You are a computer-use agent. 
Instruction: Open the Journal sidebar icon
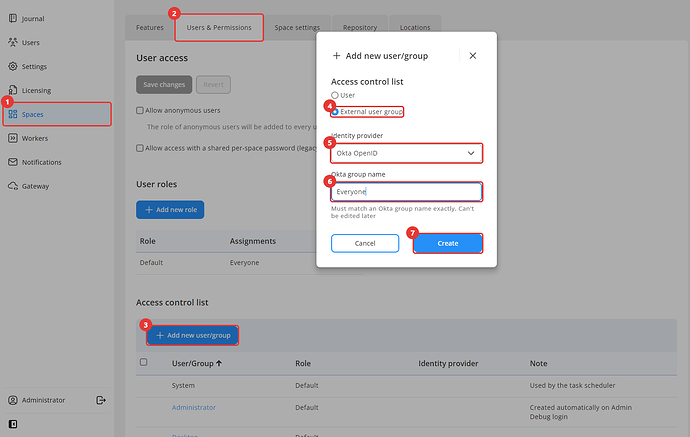(13, 18)
